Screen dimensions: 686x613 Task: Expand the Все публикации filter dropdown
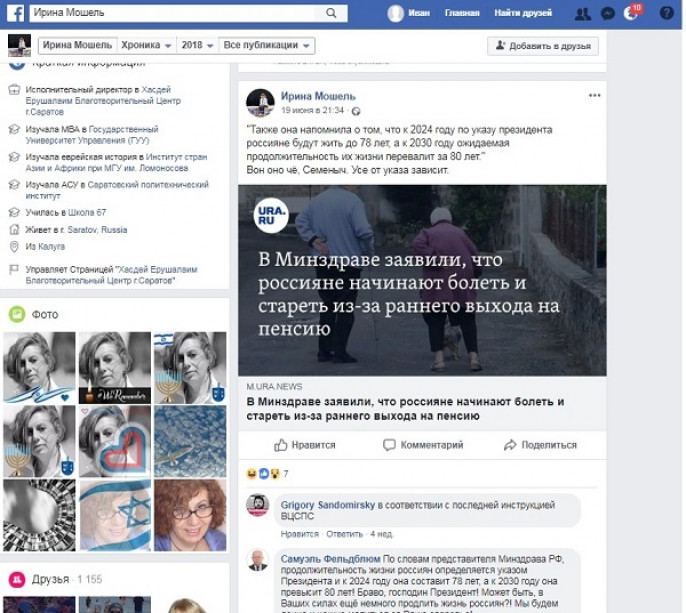click(266, 46)
